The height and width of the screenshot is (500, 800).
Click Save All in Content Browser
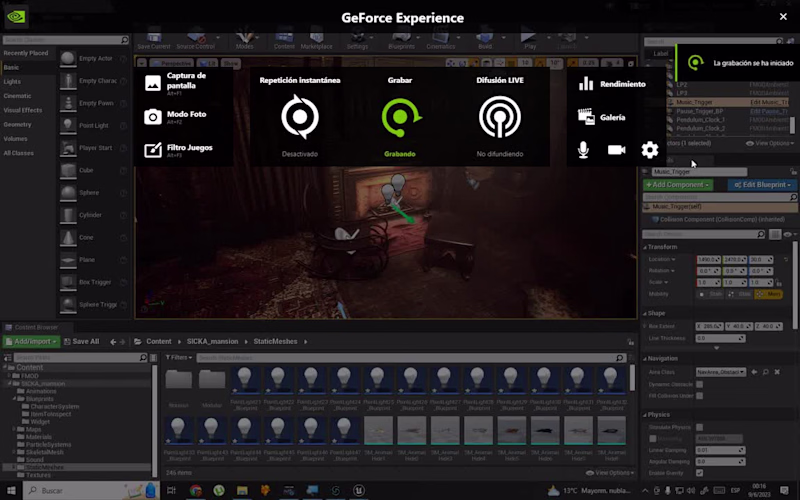82,341
